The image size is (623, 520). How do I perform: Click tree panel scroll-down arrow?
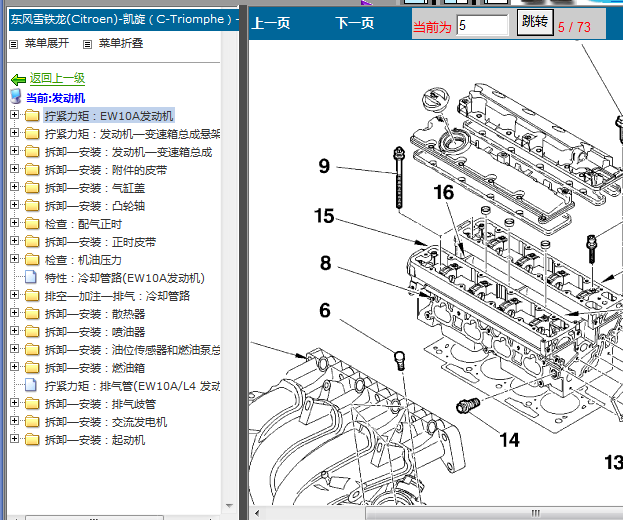point(229,506)
